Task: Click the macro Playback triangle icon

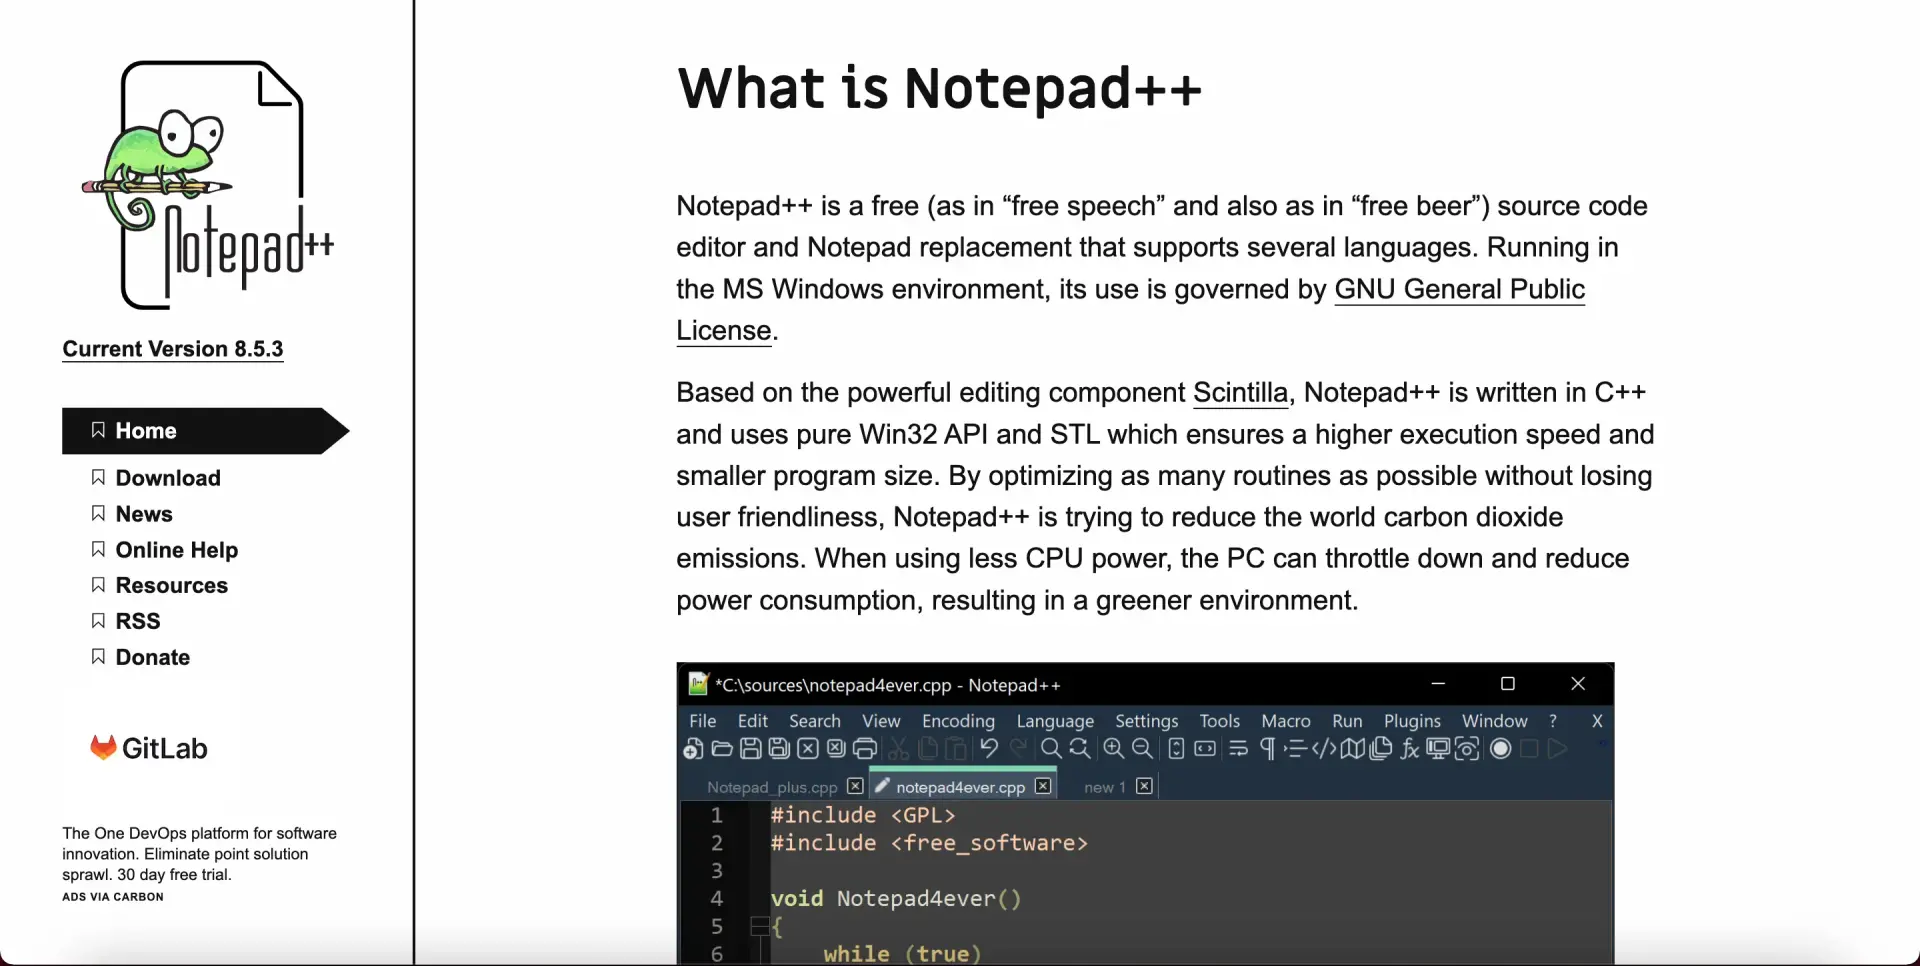Action: point(1557,749)
